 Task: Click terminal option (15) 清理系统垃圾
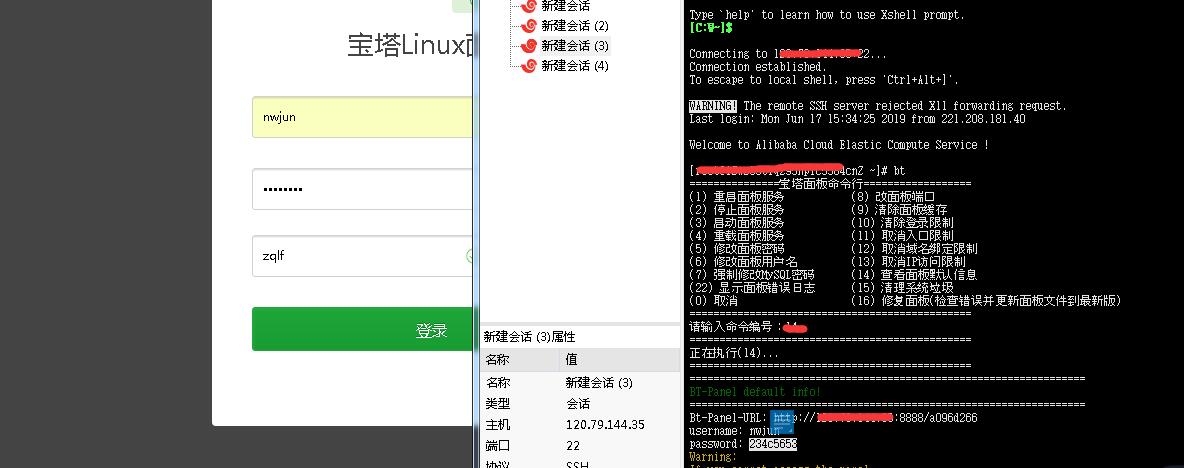coord(902,288)
